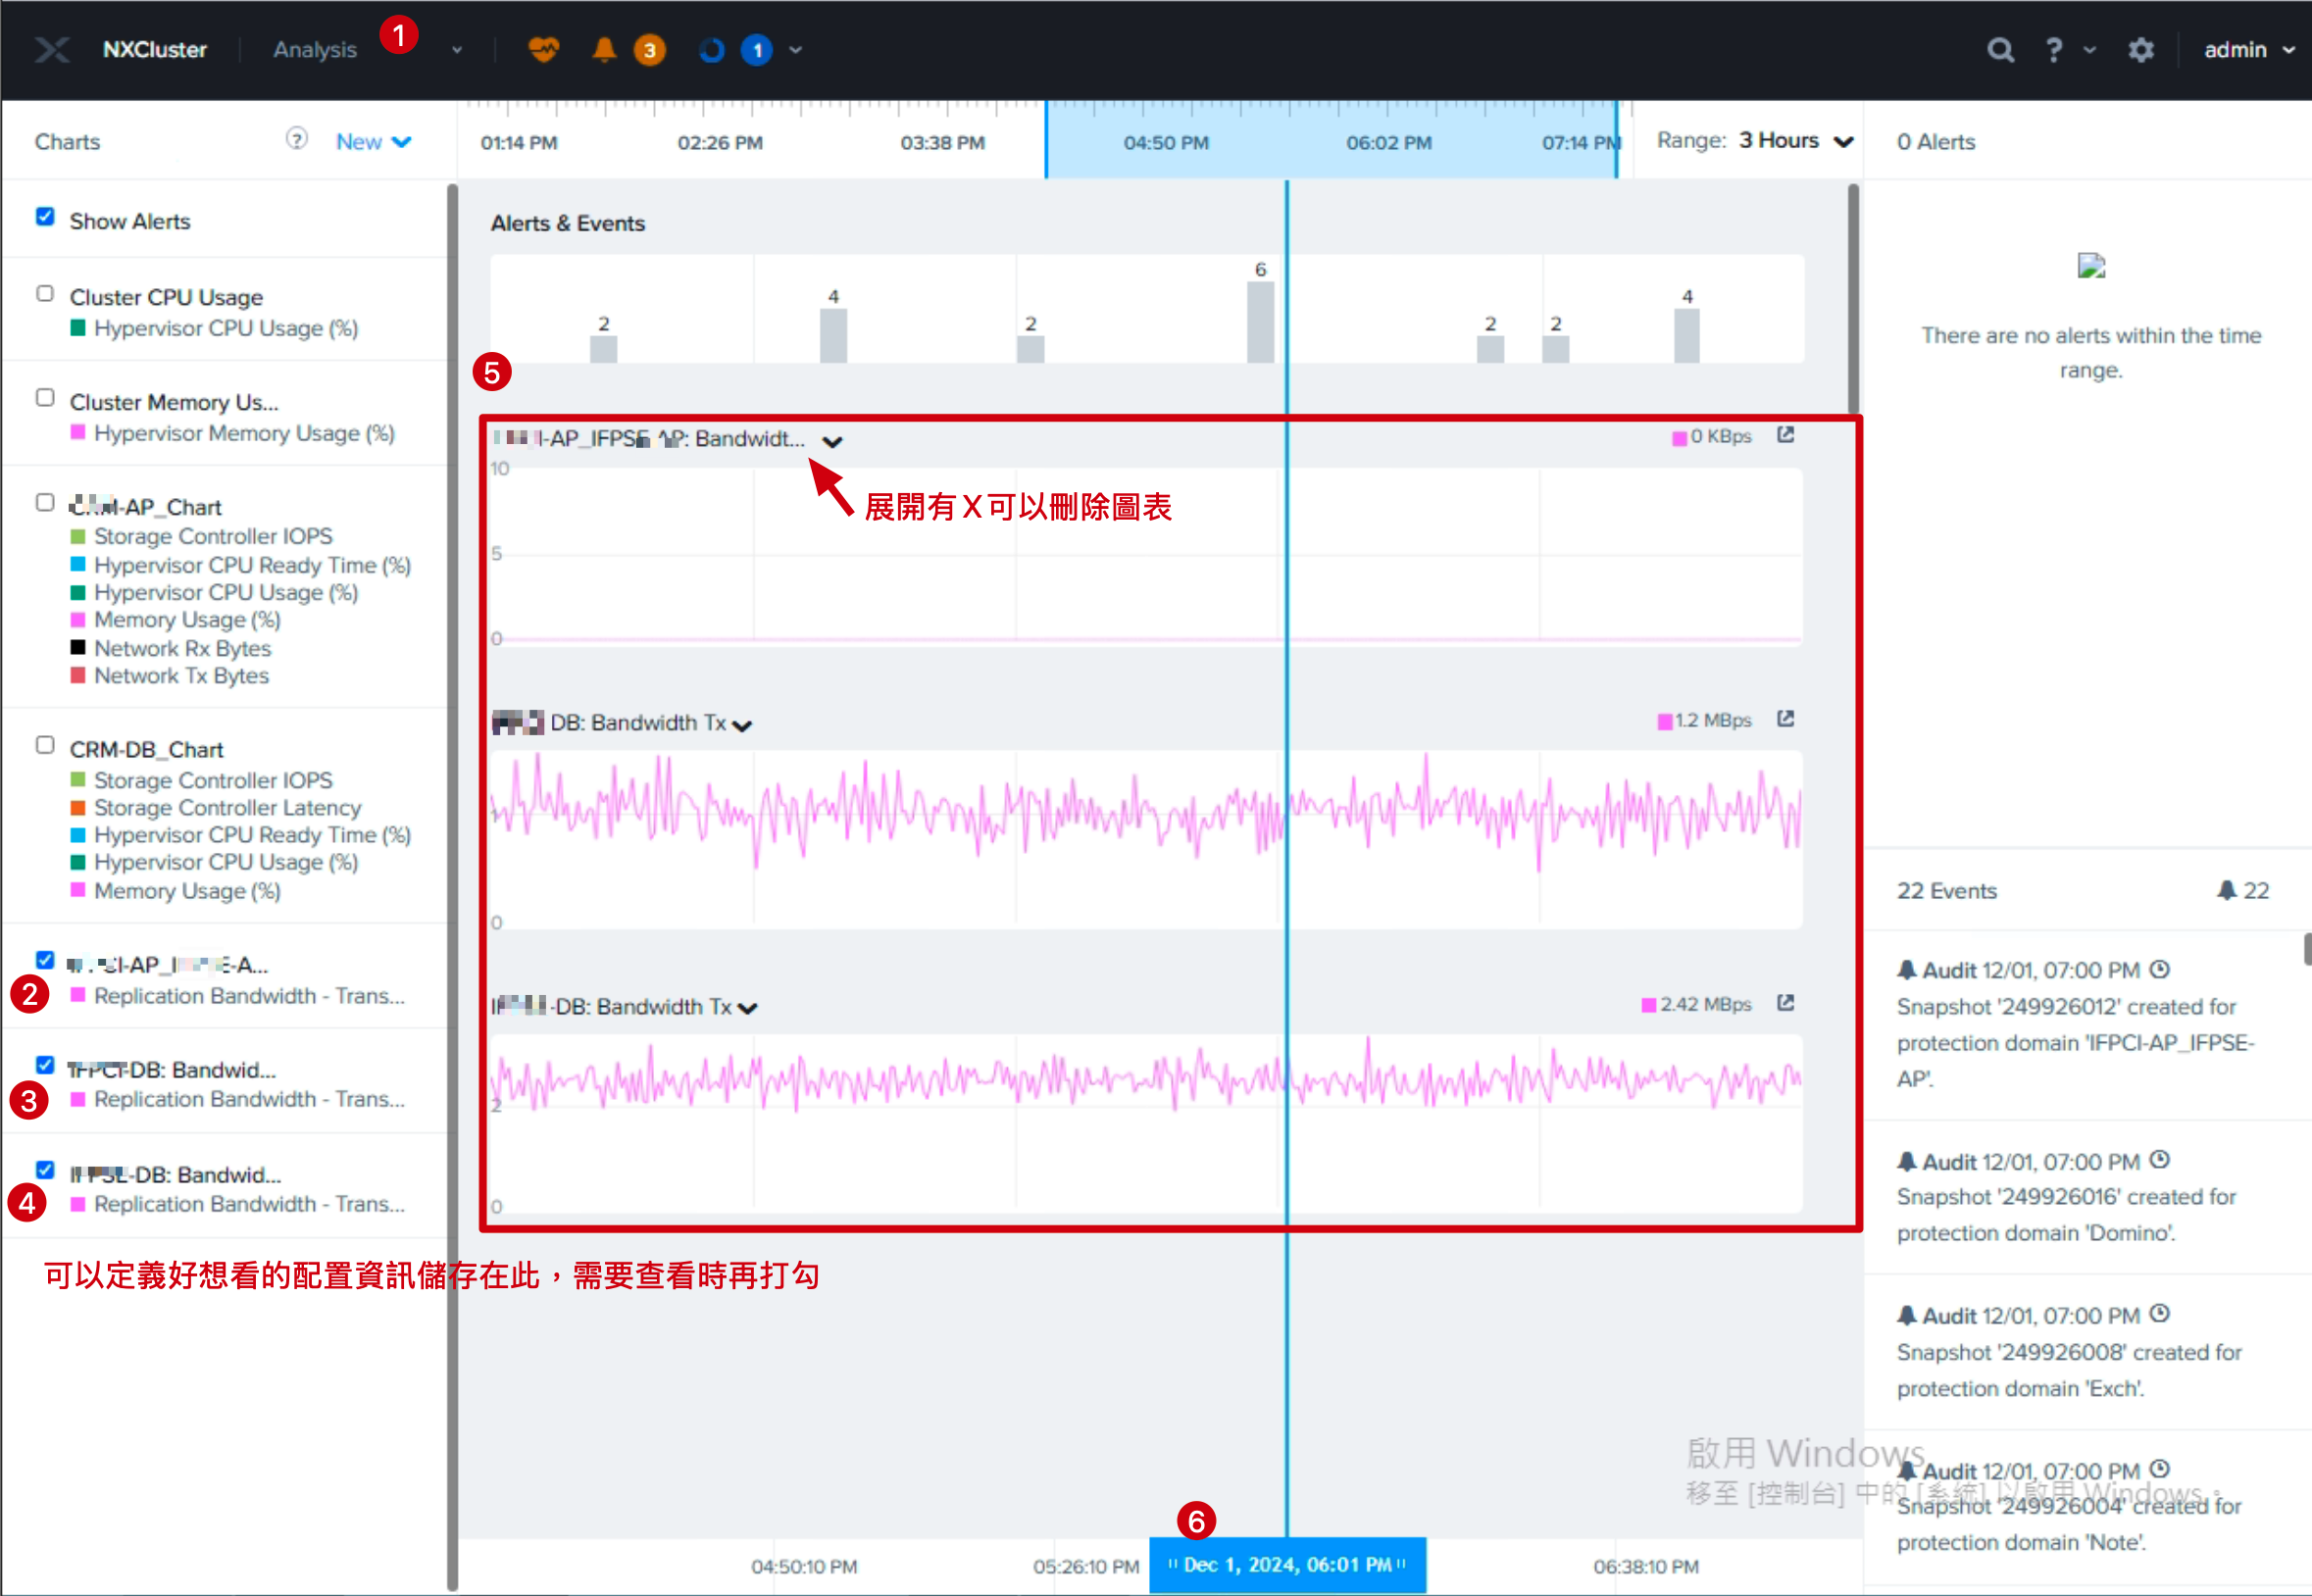Image resolution: width=2312 pixels, height=1596 pixels.
Task: Open the search magnifier icon
Action: 2000,50
